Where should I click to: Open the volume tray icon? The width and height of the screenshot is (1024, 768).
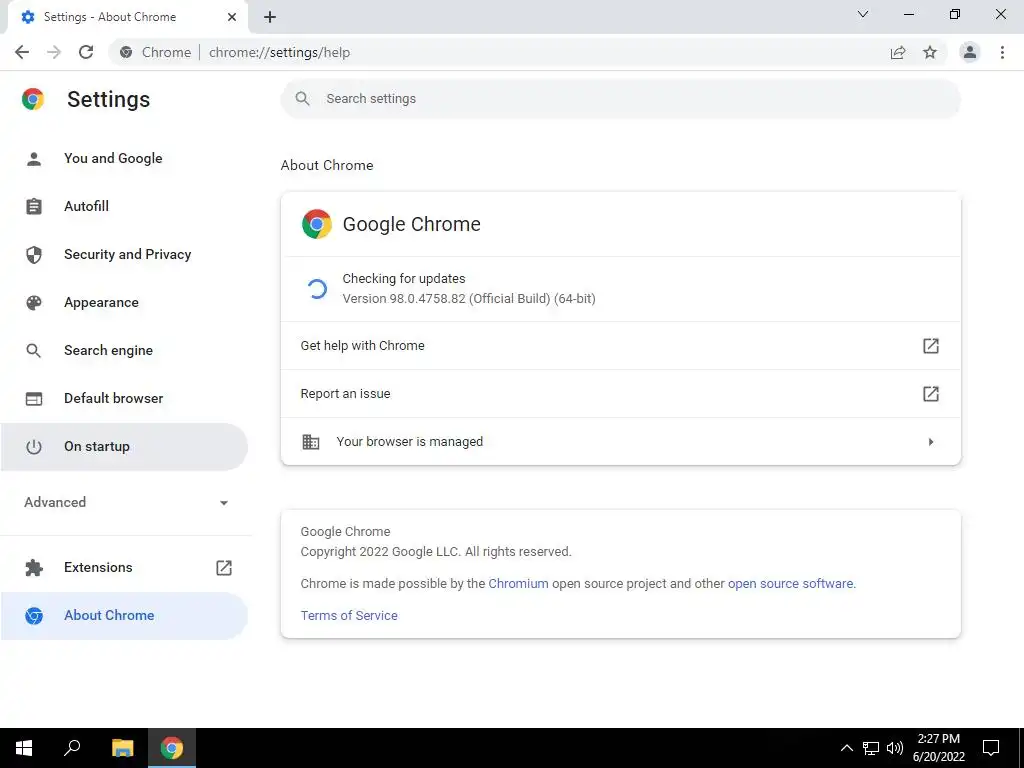[x=895, y=748]
